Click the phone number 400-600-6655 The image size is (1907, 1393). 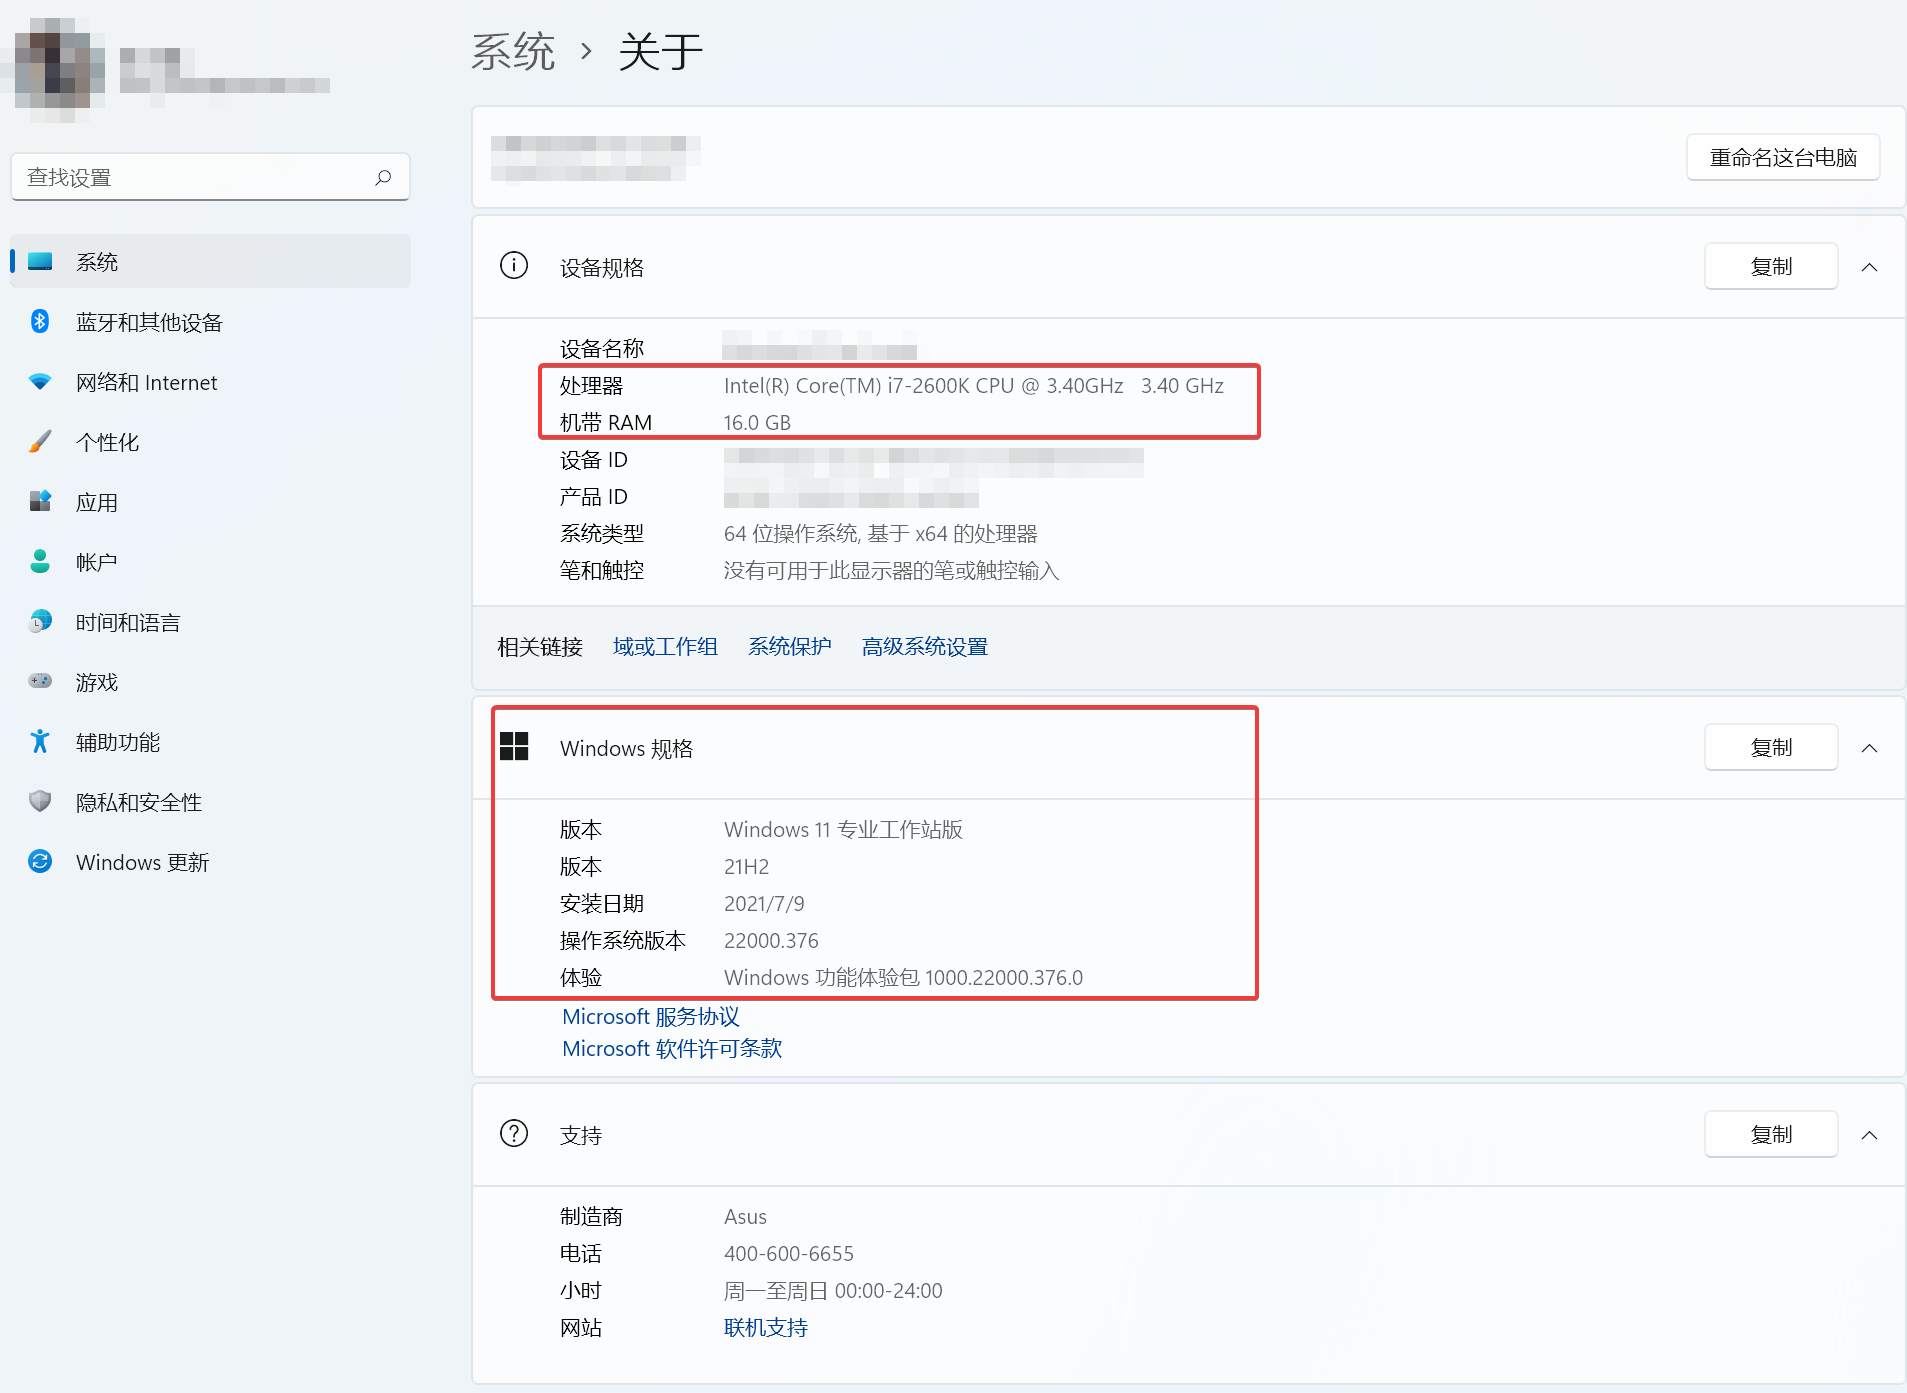(789, 1254)
